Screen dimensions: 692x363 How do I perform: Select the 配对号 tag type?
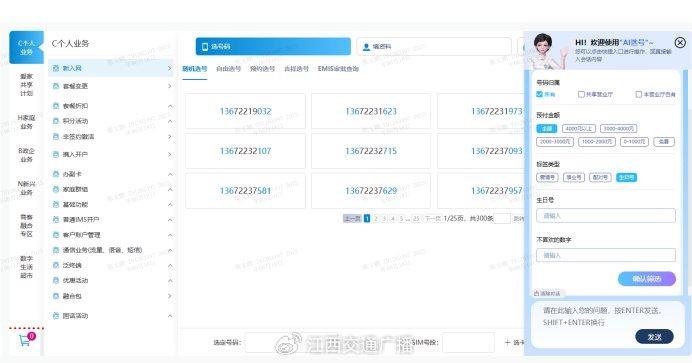(x=600, y=177)
